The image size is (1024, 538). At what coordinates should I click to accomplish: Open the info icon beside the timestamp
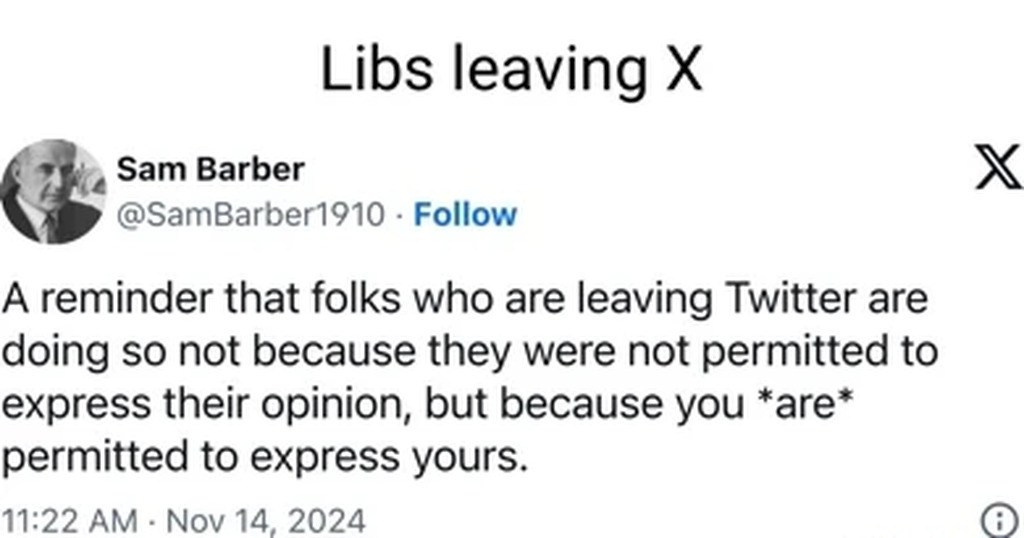[x=1000, y=522]
